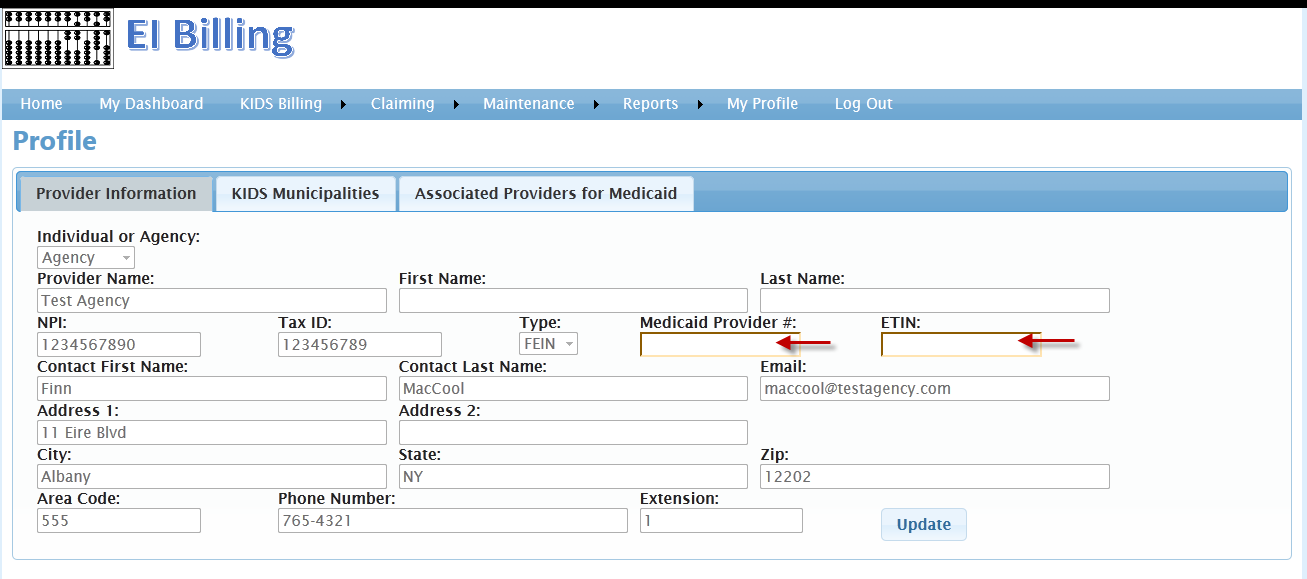Expand the Claiming menu
This screenshot has width=1307, height=579.
(402, 103)
